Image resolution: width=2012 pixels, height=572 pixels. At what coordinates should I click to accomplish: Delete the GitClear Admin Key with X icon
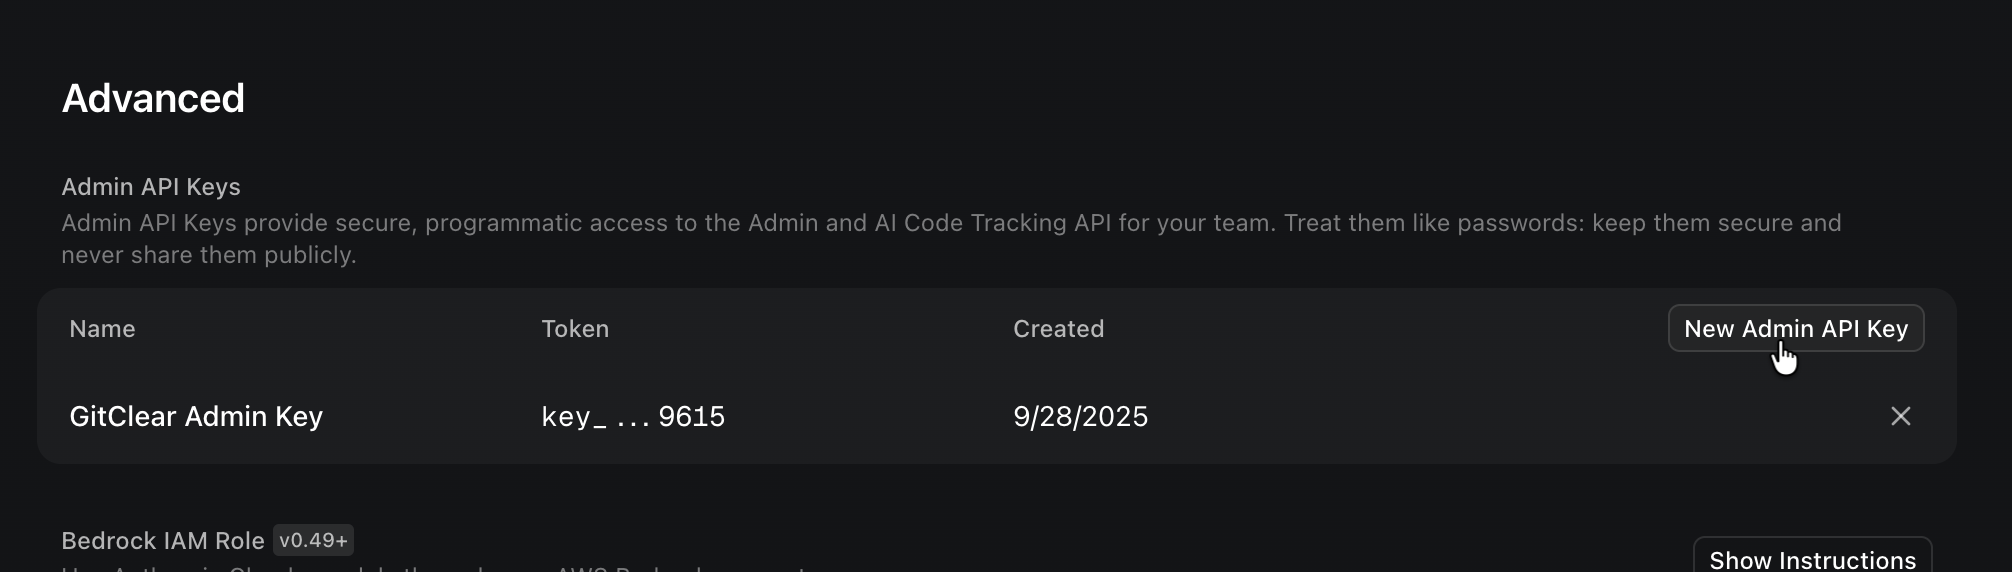point(1900,416)
